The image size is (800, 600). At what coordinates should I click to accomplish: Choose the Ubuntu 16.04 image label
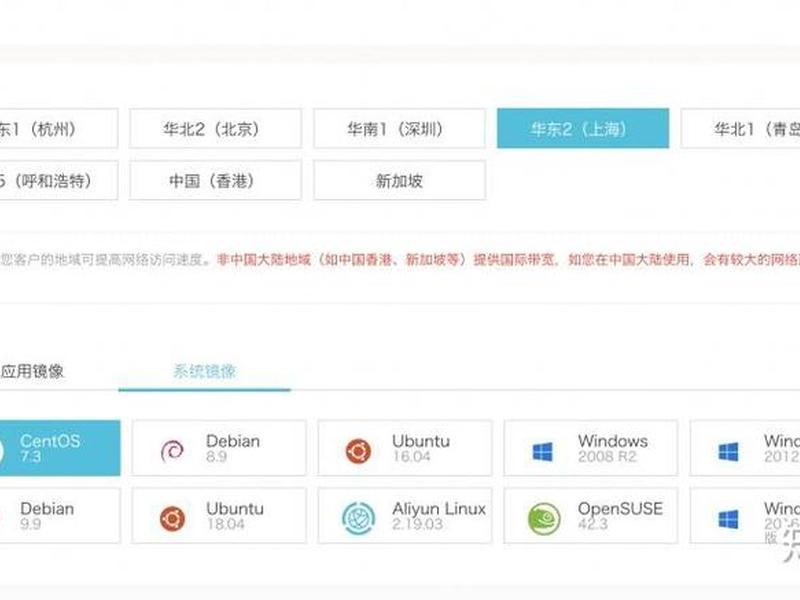click(x=421, y=448)
